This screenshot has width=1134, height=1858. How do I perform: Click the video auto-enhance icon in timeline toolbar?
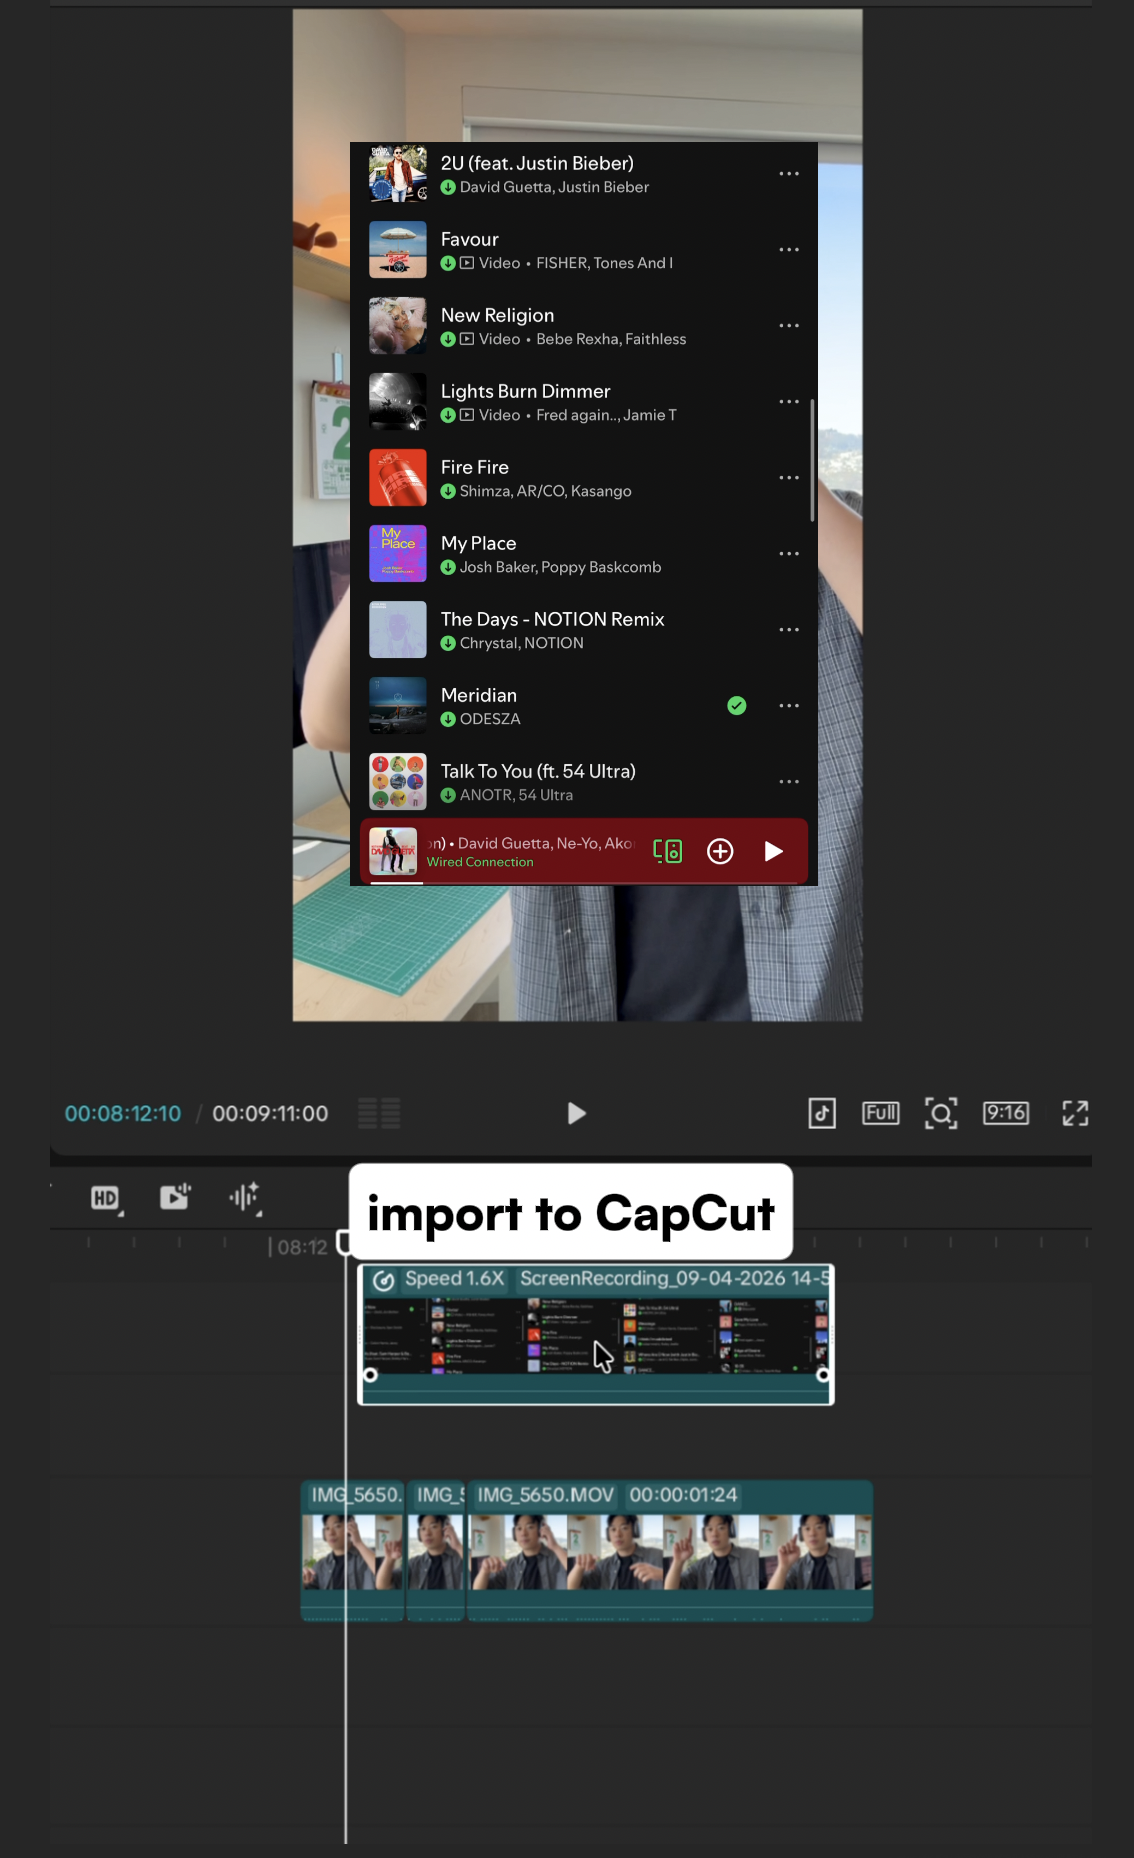(x=175, y=1196)
